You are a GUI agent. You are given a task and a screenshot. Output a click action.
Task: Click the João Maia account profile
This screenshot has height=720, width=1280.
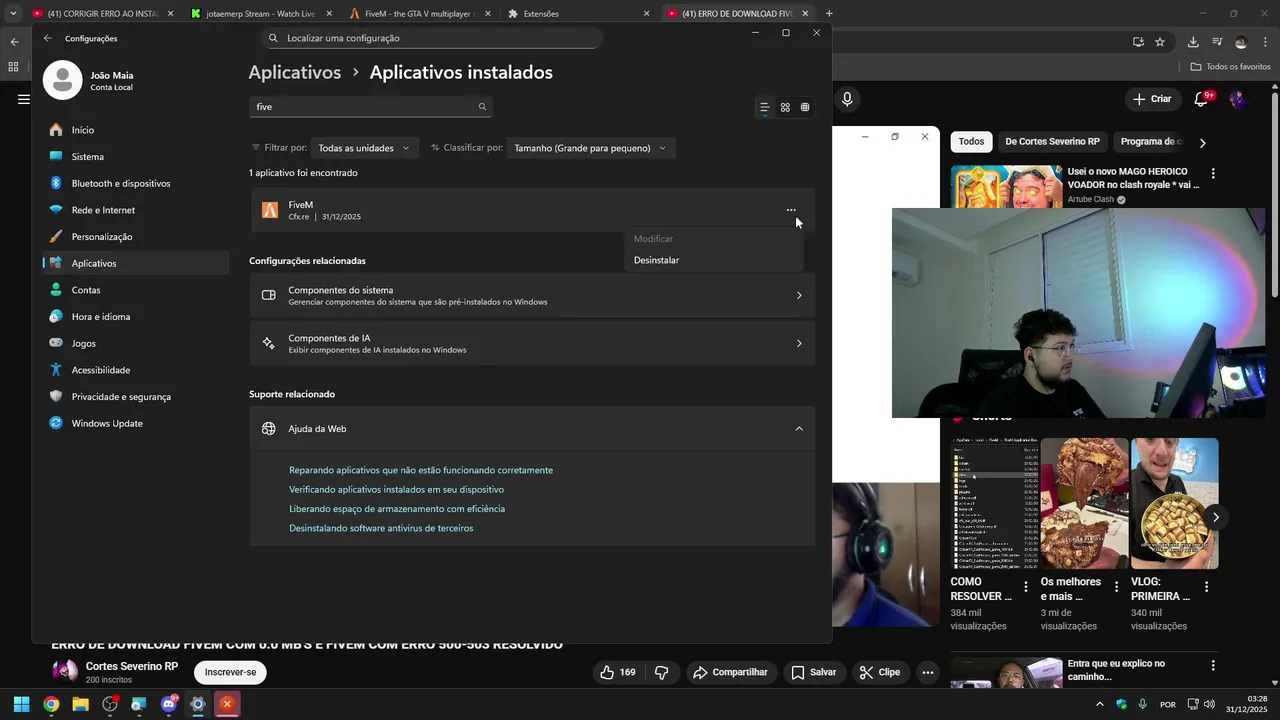pyautogui.click(x=90, y=80)
